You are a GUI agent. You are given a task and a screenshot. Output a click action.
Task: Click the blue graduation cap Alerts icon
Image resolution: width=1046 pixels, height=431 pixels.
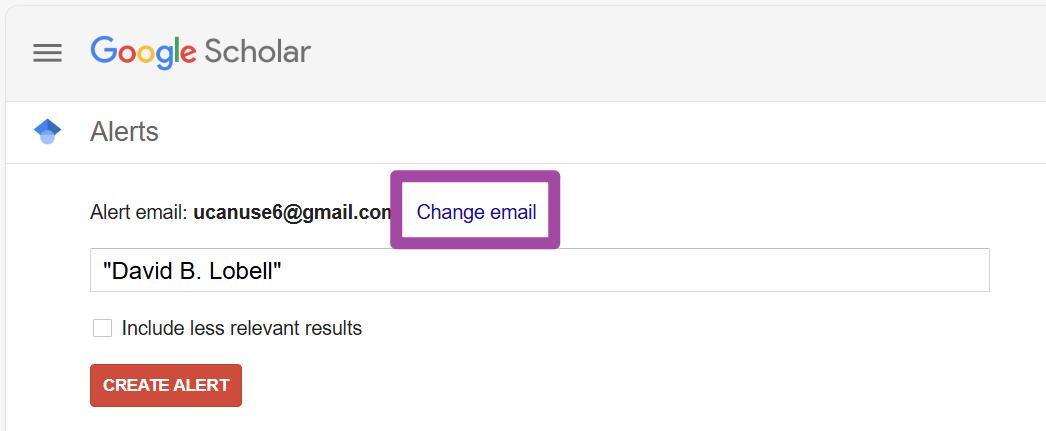coord(47,132)
